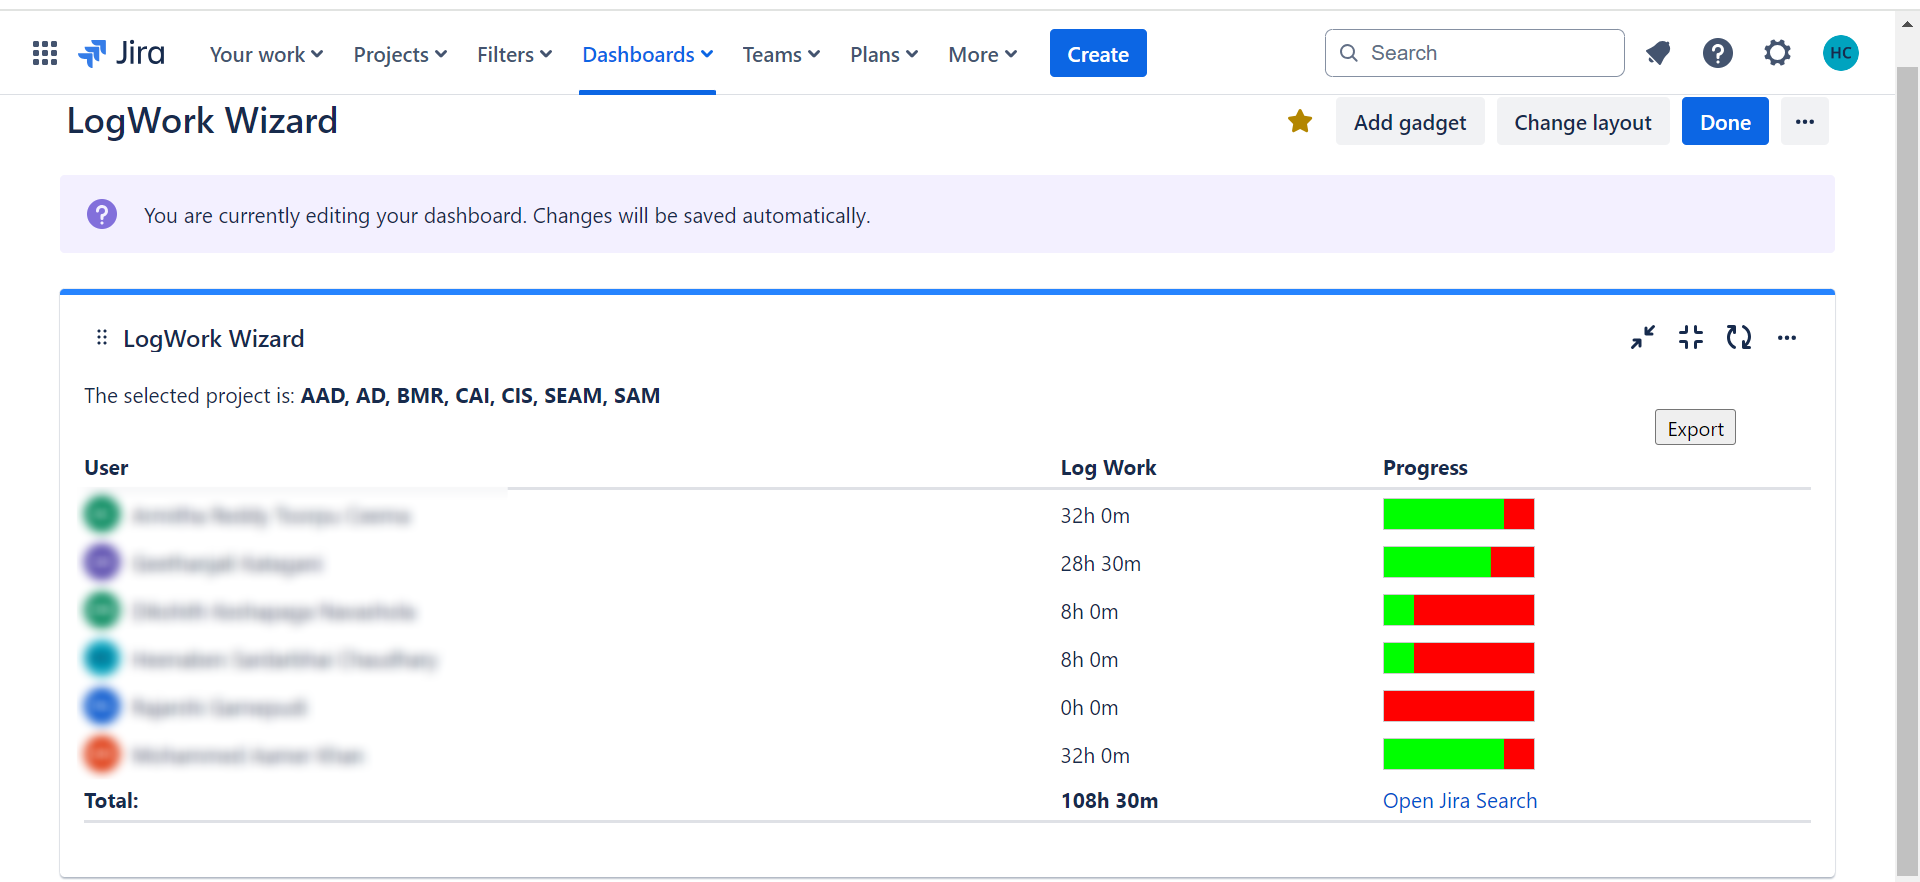1920x882 pixels.
Task: Refresh the LogWork Wizard gadget
Action: (1739, 338)
